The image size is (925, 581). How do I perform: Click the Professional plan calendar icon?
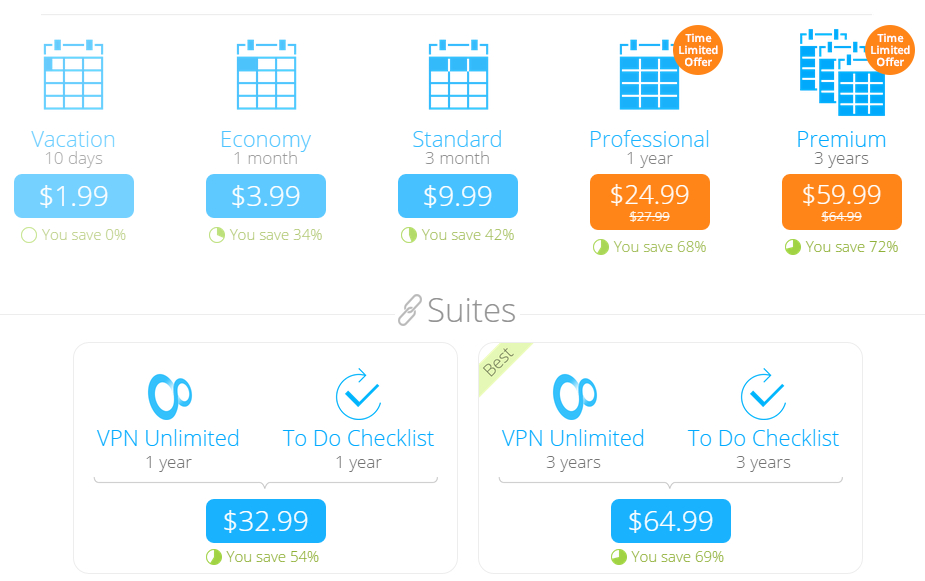[x=648, y=74]
